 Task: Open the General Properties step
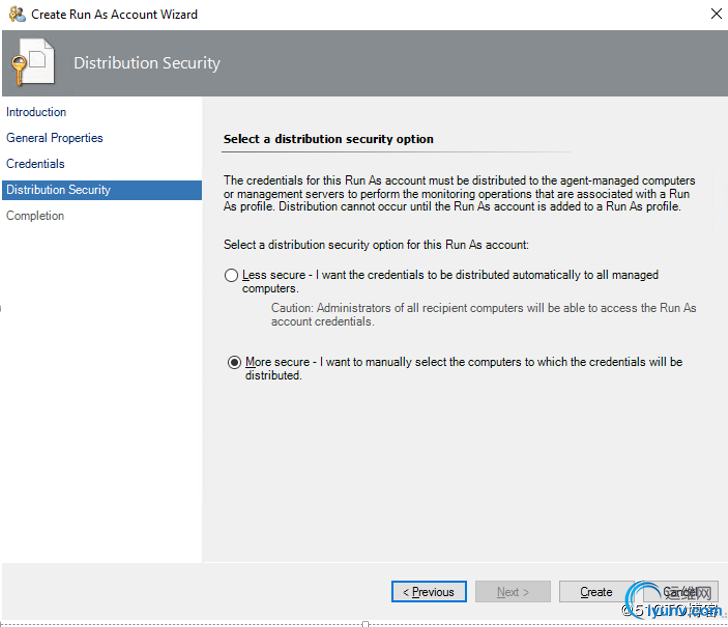(x=54, y=138)
